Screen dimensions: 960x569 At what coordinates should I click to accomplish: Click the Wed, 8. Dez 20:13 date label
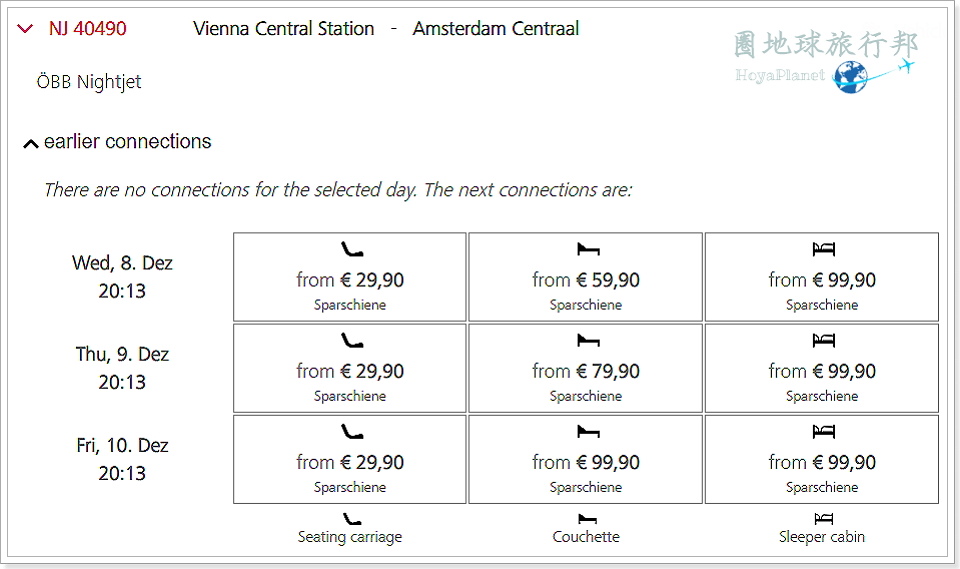[122, 276]
